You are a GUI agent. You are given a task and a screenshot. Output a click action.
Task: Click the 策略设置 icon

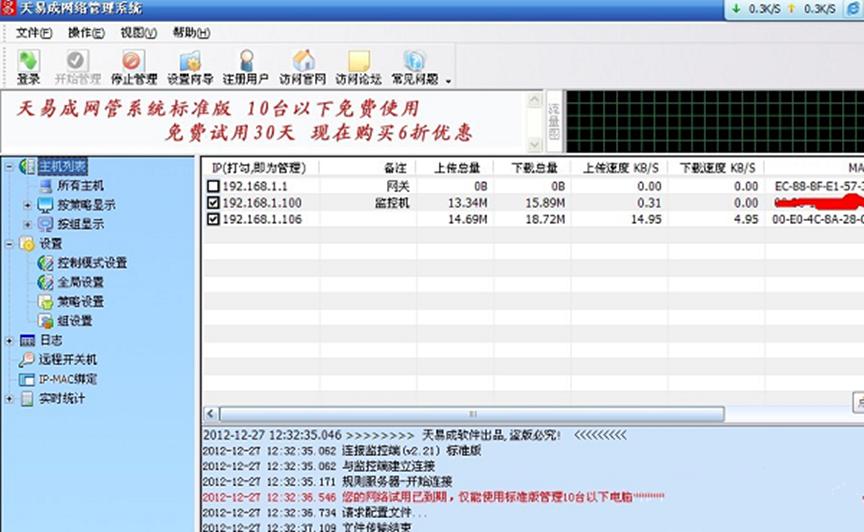(x=45, y=302)
